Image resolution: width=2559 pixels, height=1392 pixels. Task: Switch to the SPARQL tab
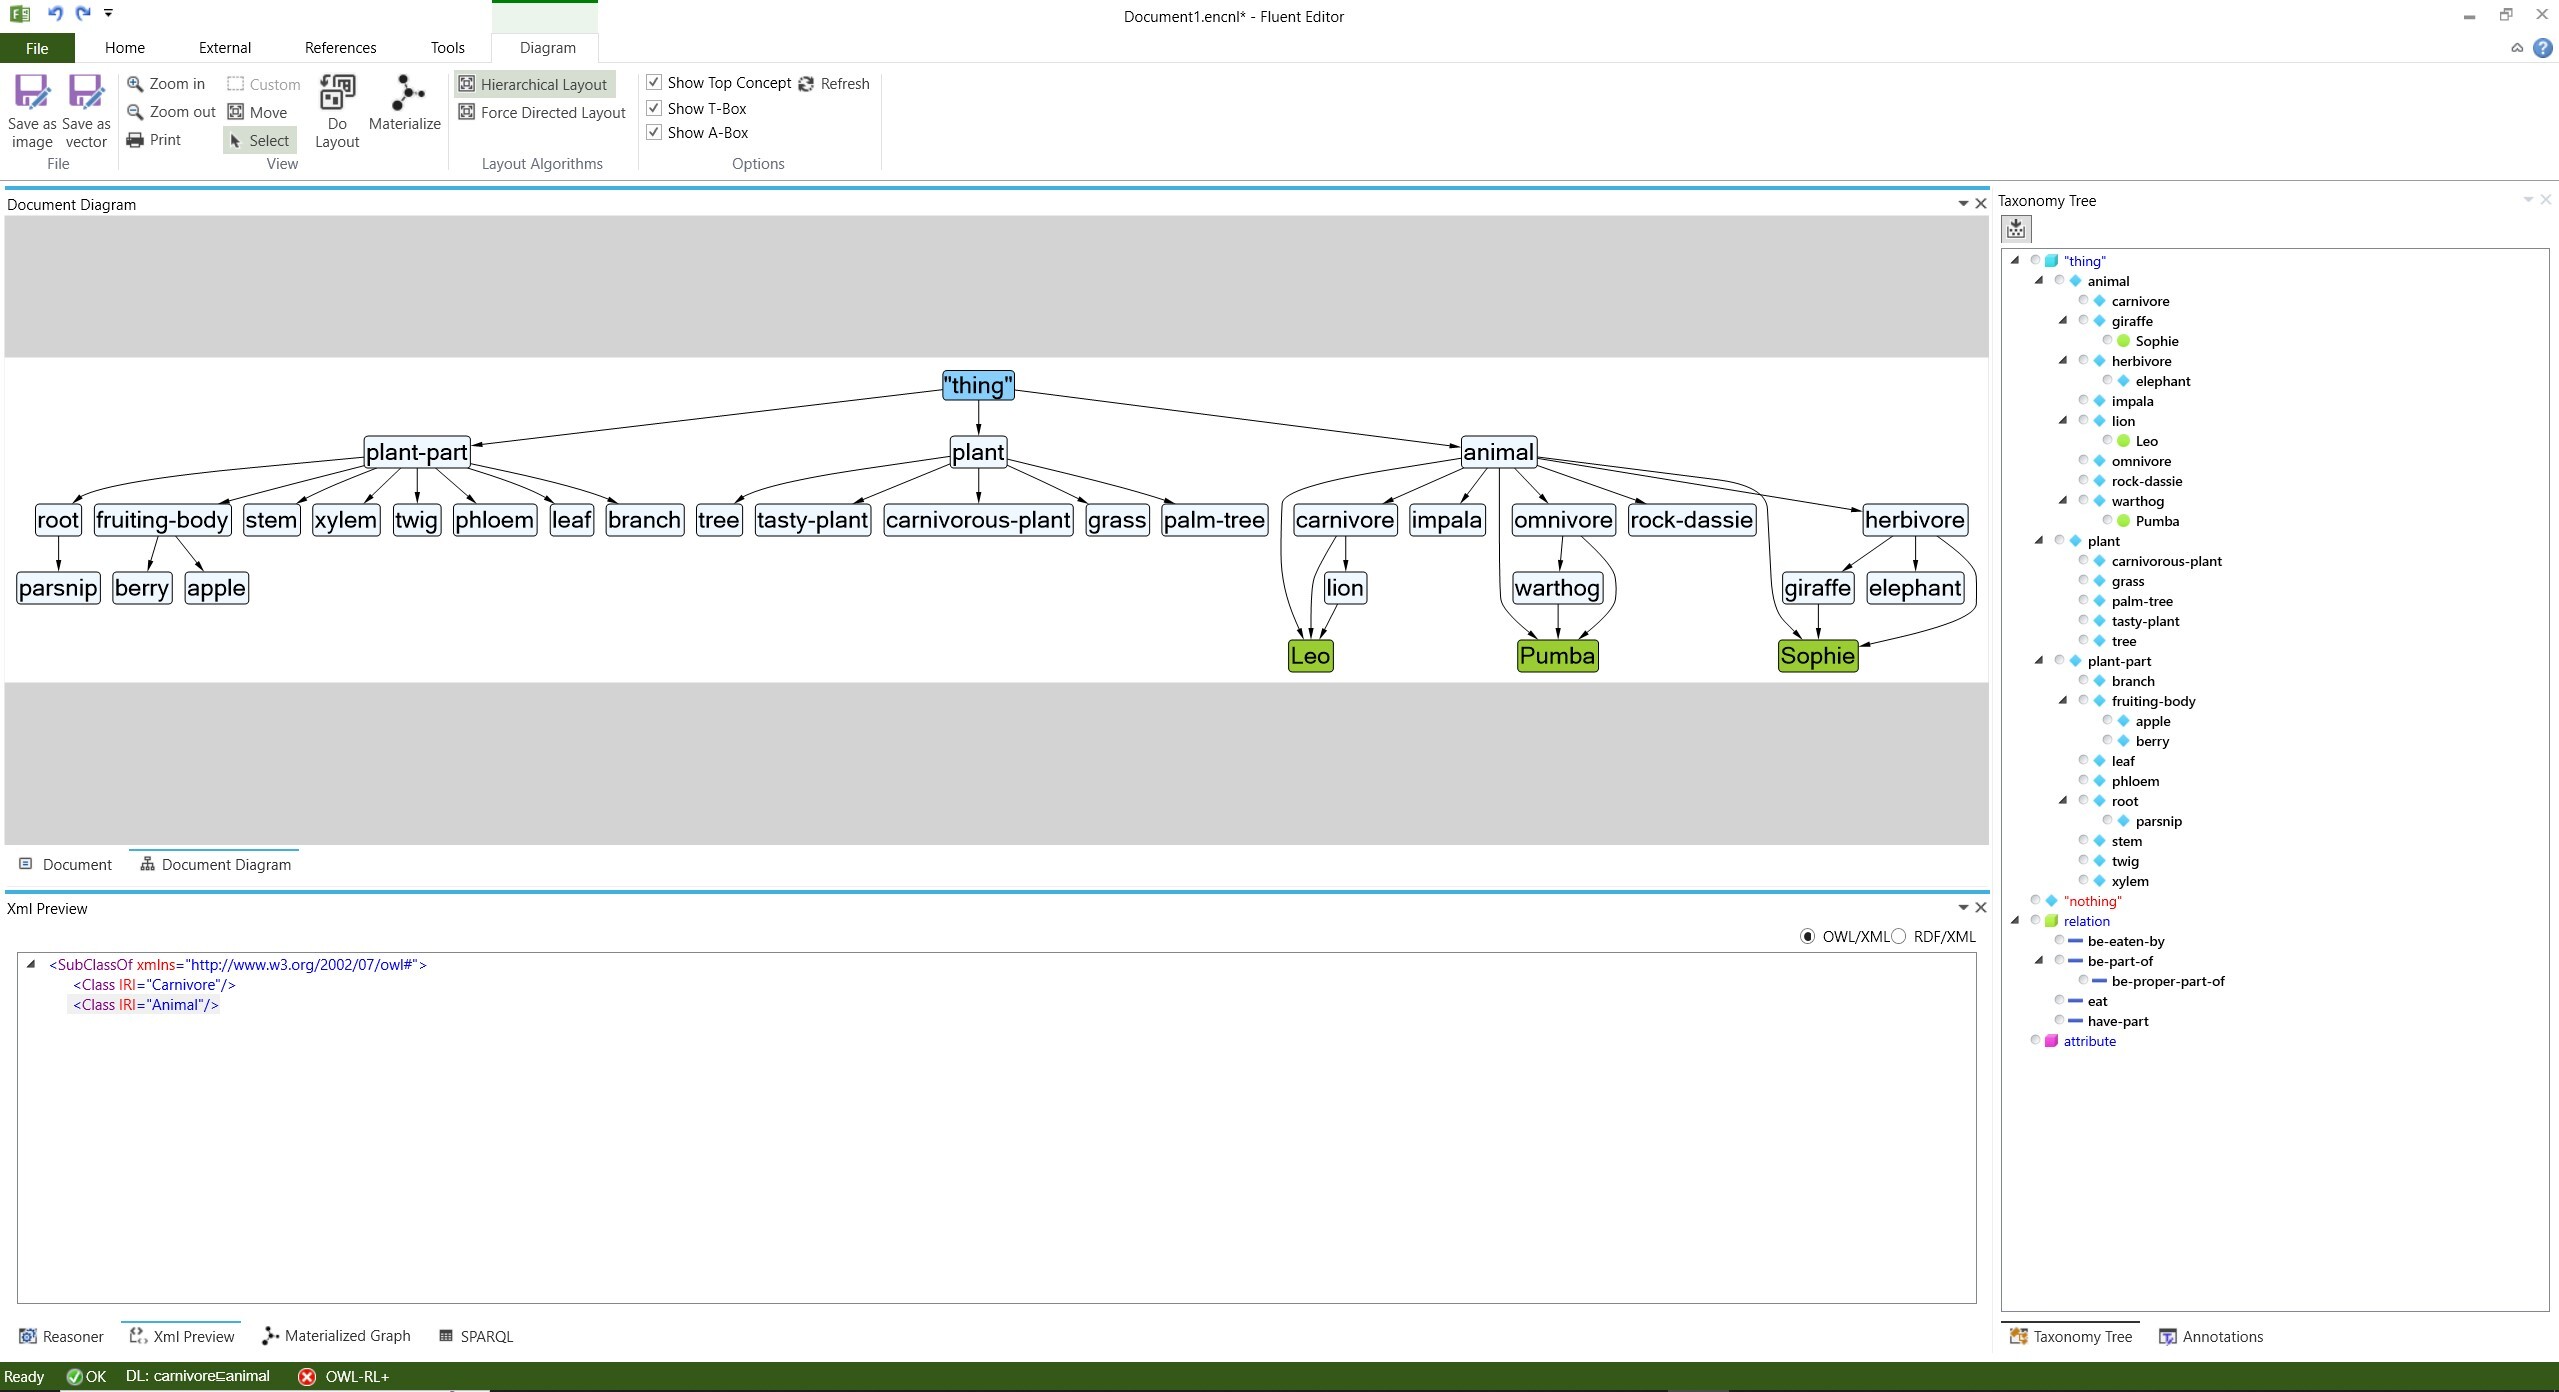click(x=476, y=1336)
